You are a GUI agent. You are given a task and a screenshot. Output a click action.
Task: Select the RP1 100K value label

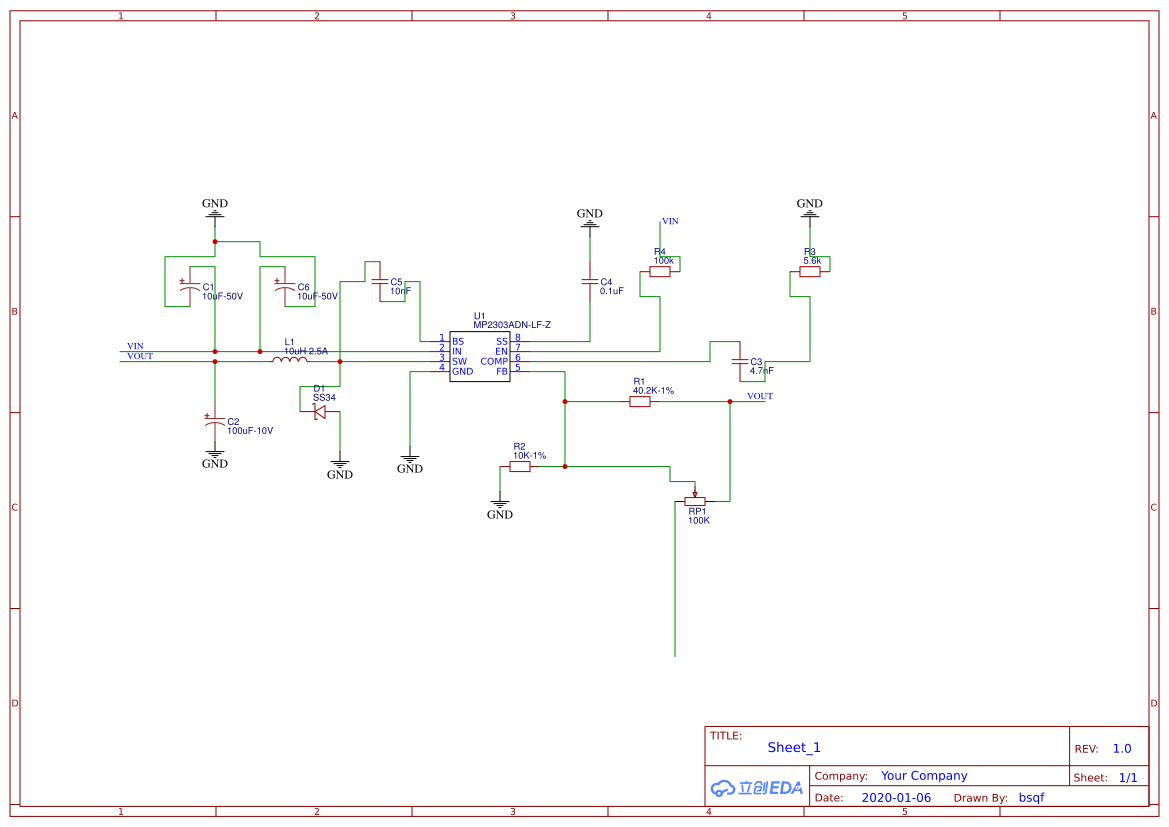(699, 521)
